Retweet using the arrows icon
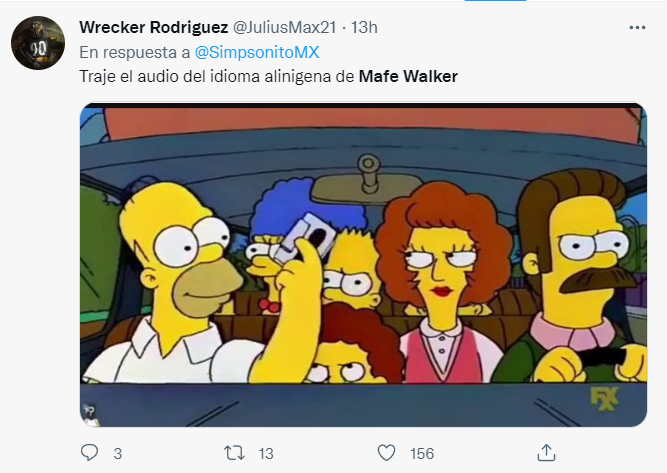 [235, 453]
